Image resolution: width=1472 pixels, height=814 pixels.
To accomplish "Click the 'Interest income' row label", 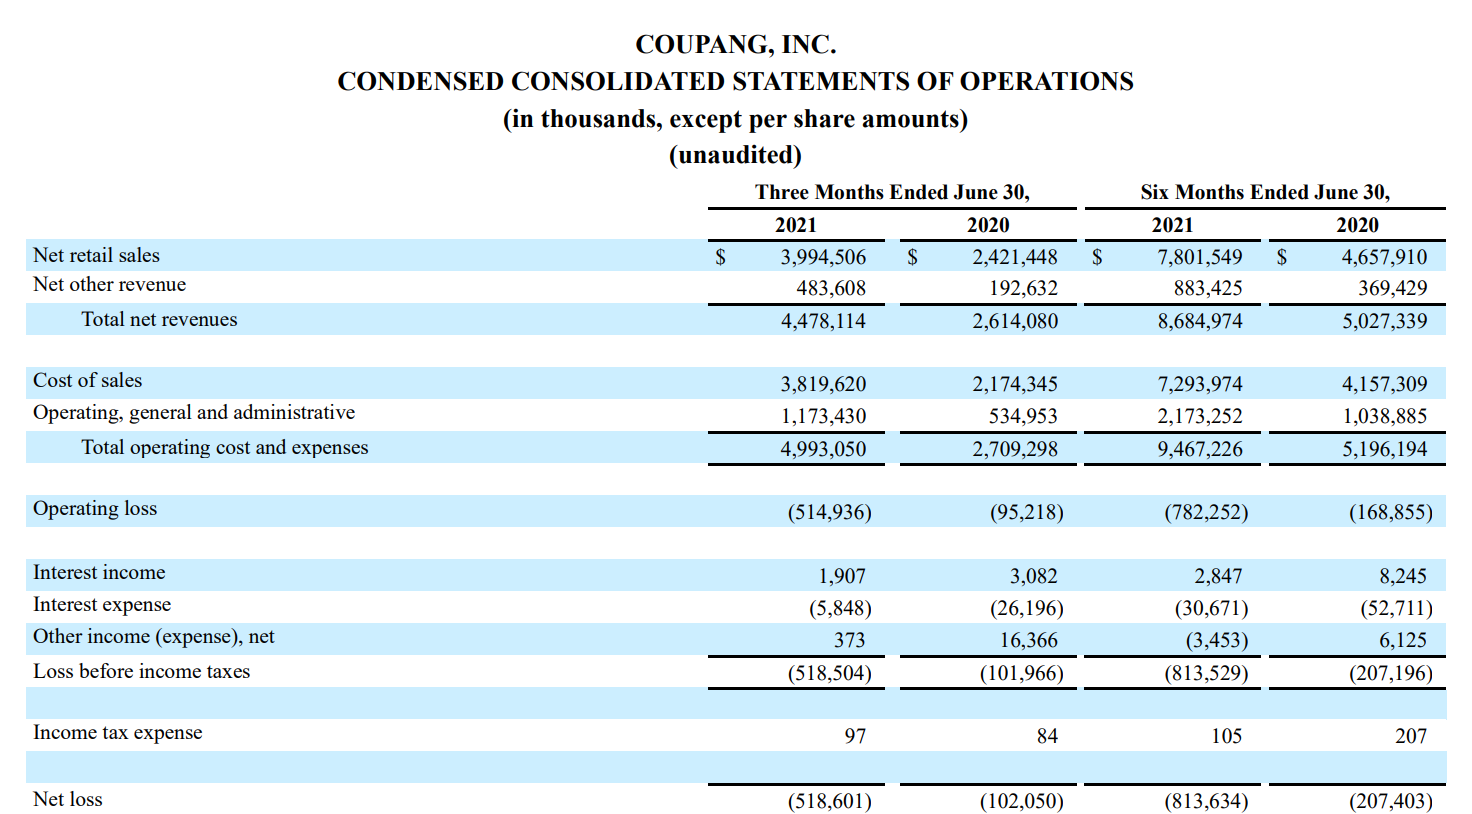I will point(99,572).
